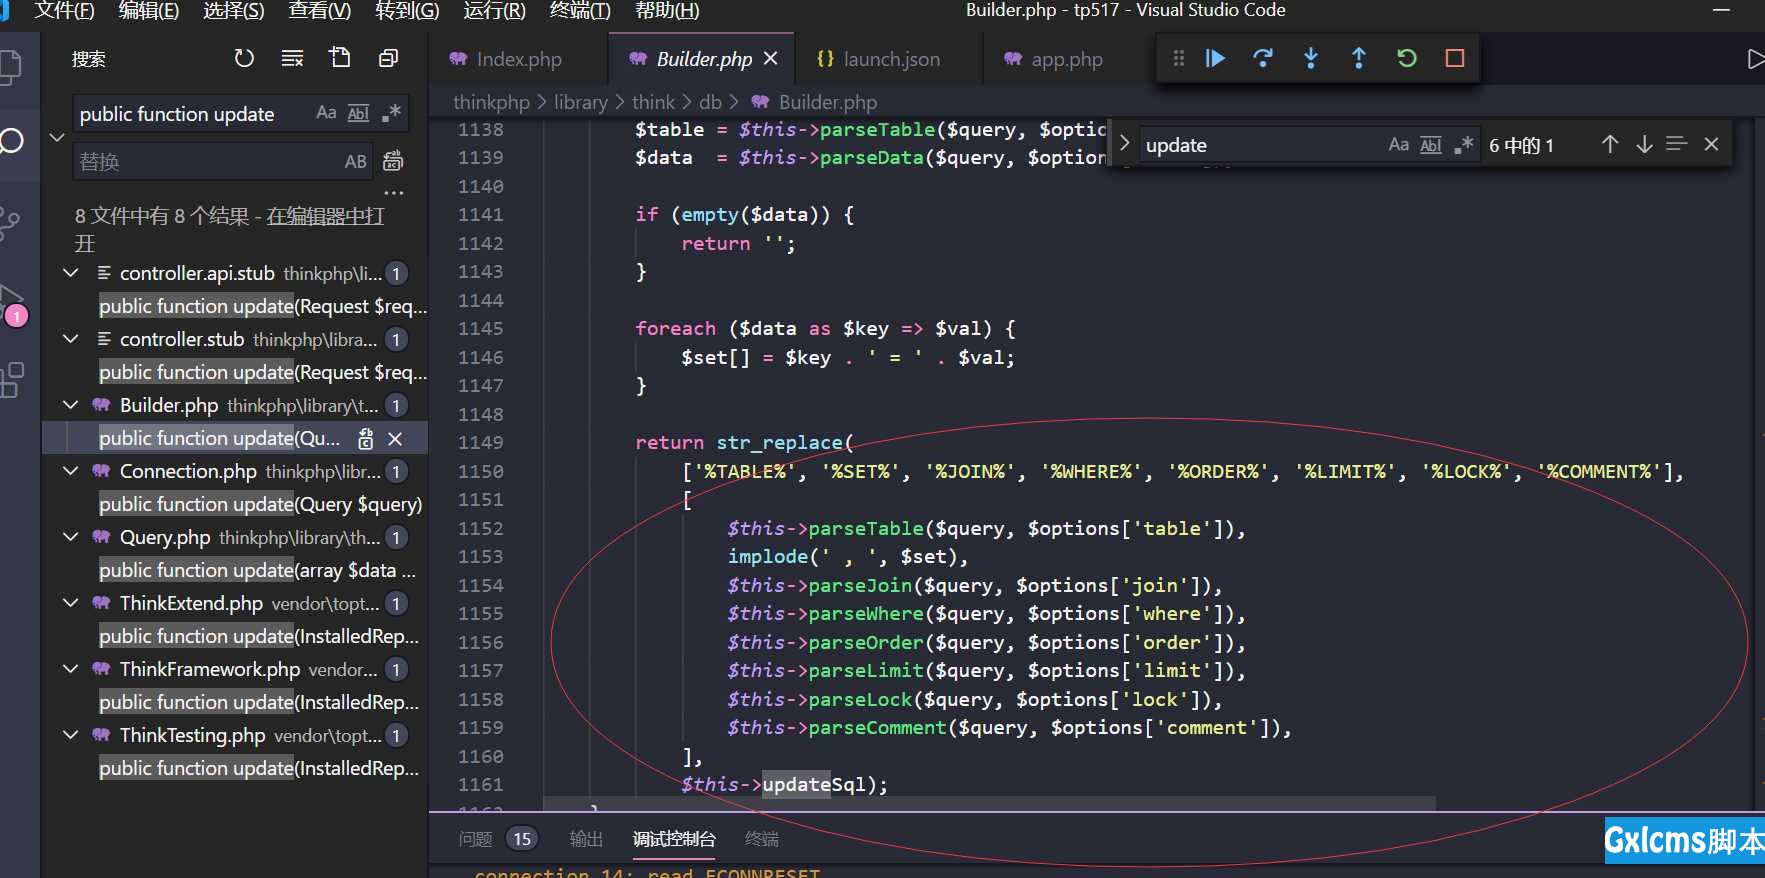
Task: Toggle regex in search panel
Action: (391, 113)
